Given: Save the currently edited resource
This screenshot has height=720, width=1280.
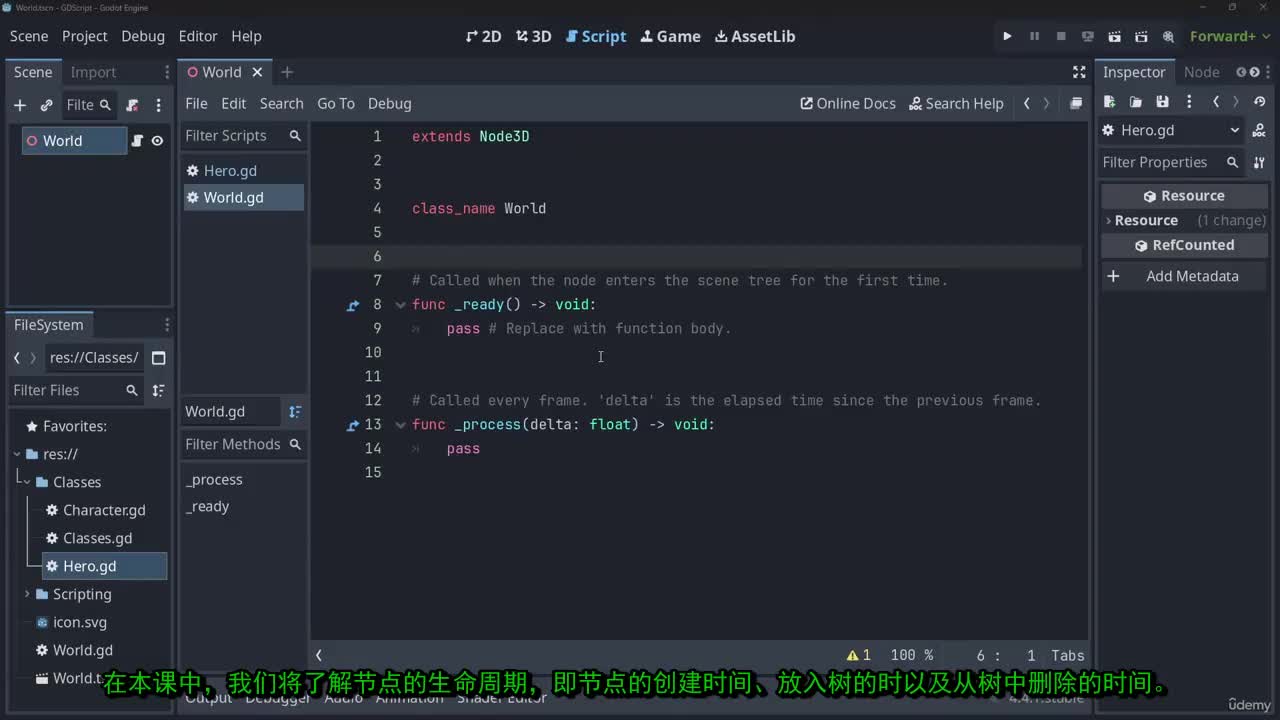Looking at the screenshot, I should [x=1162, y=102].
